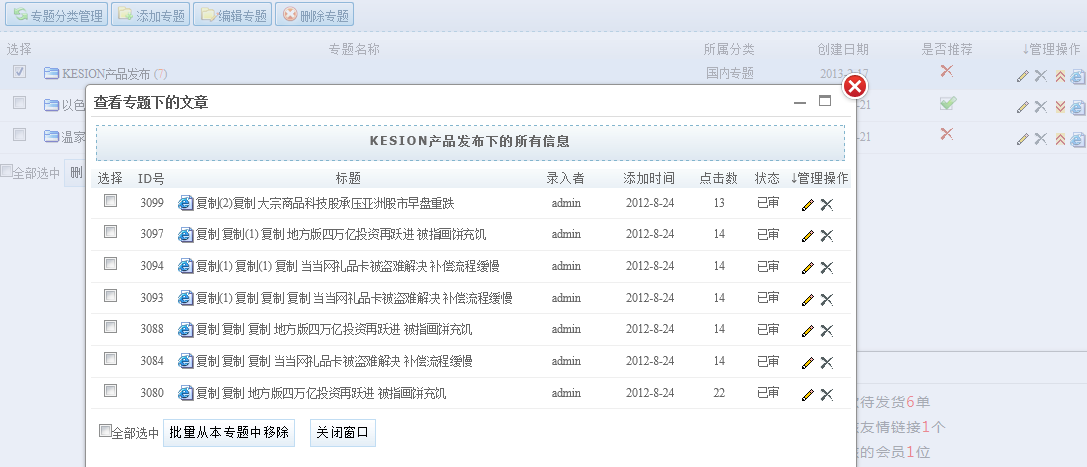Edit the 温家 topic with pencil icon
The height and width of the screenshot is (467, 1087).
pyautogui.click(x=1023, y=139)
